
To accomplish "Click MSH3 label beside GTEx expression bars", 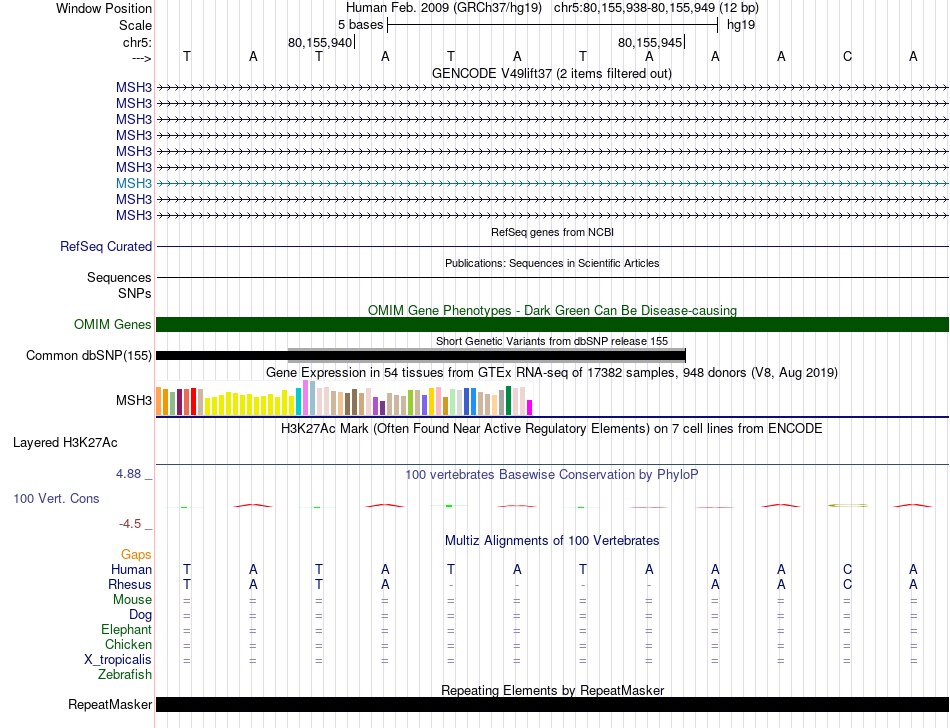I will tap(134, 400).
